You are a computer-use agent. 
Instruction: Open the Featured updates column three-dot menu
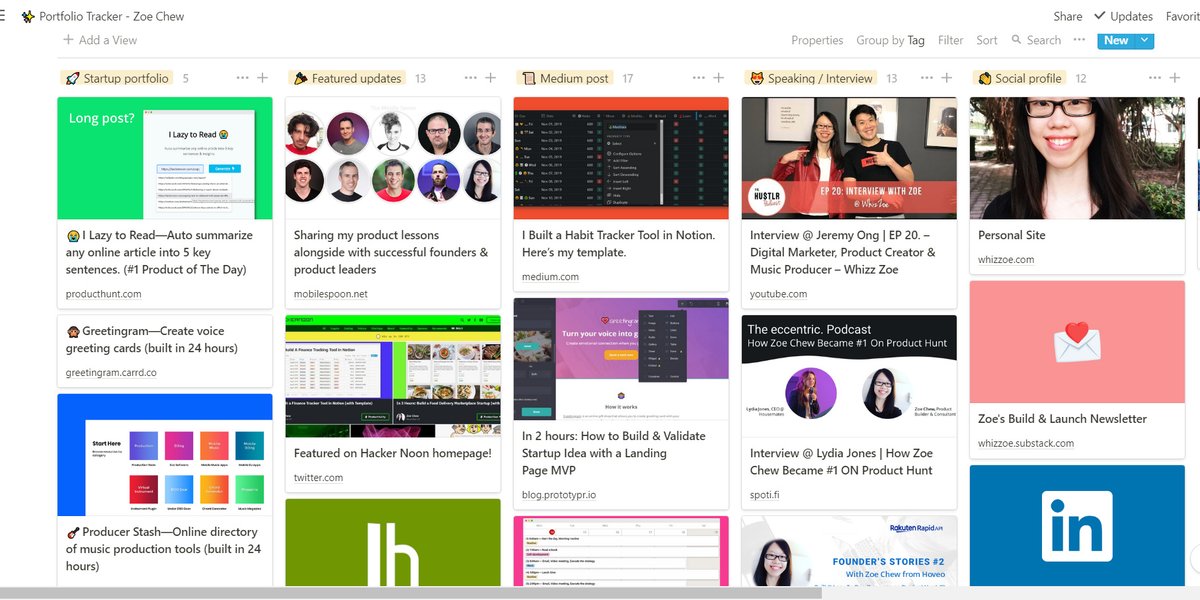click(470, 78)
